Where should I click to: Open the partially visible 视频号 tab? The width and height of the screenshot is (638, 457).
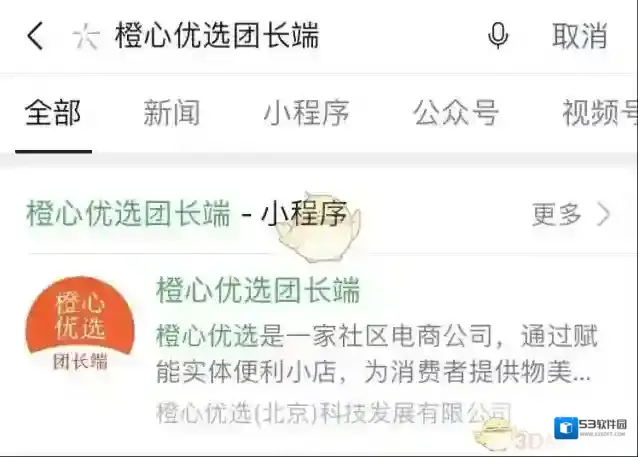pyautogui.click(x=600, y=113)
